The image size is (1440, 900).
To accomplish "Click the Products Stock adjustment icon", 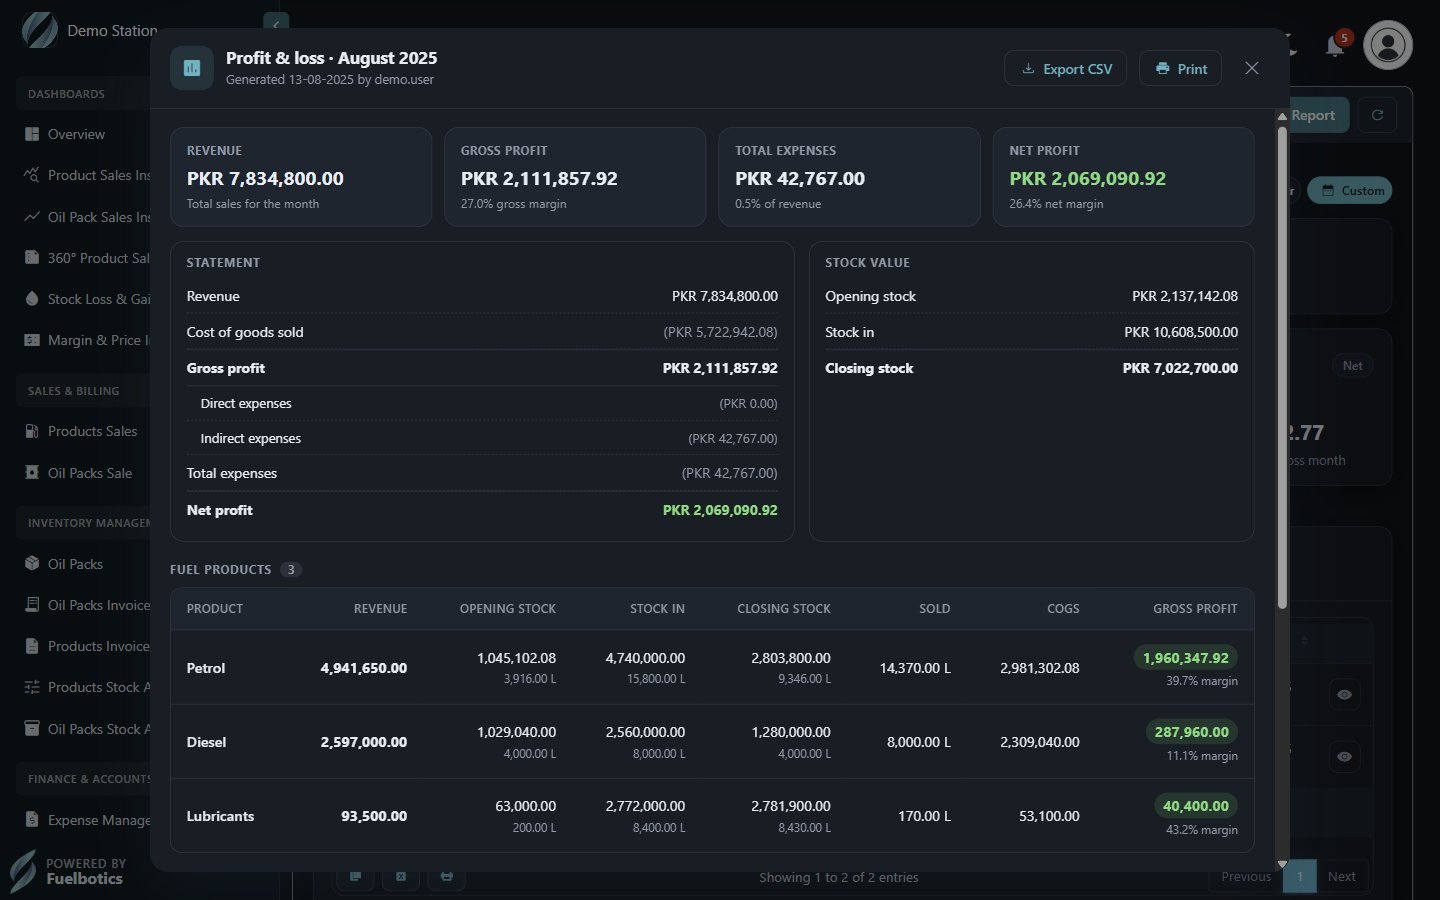I will [32, 687].
